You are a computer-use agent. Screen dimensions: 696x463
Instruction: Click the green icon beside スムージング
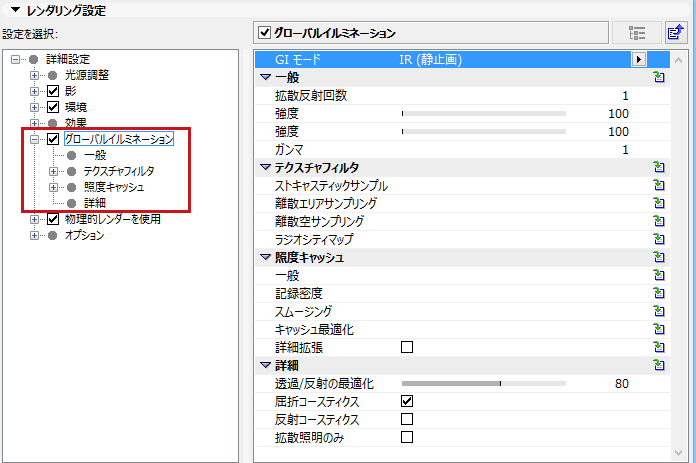(x=659, y=311)
